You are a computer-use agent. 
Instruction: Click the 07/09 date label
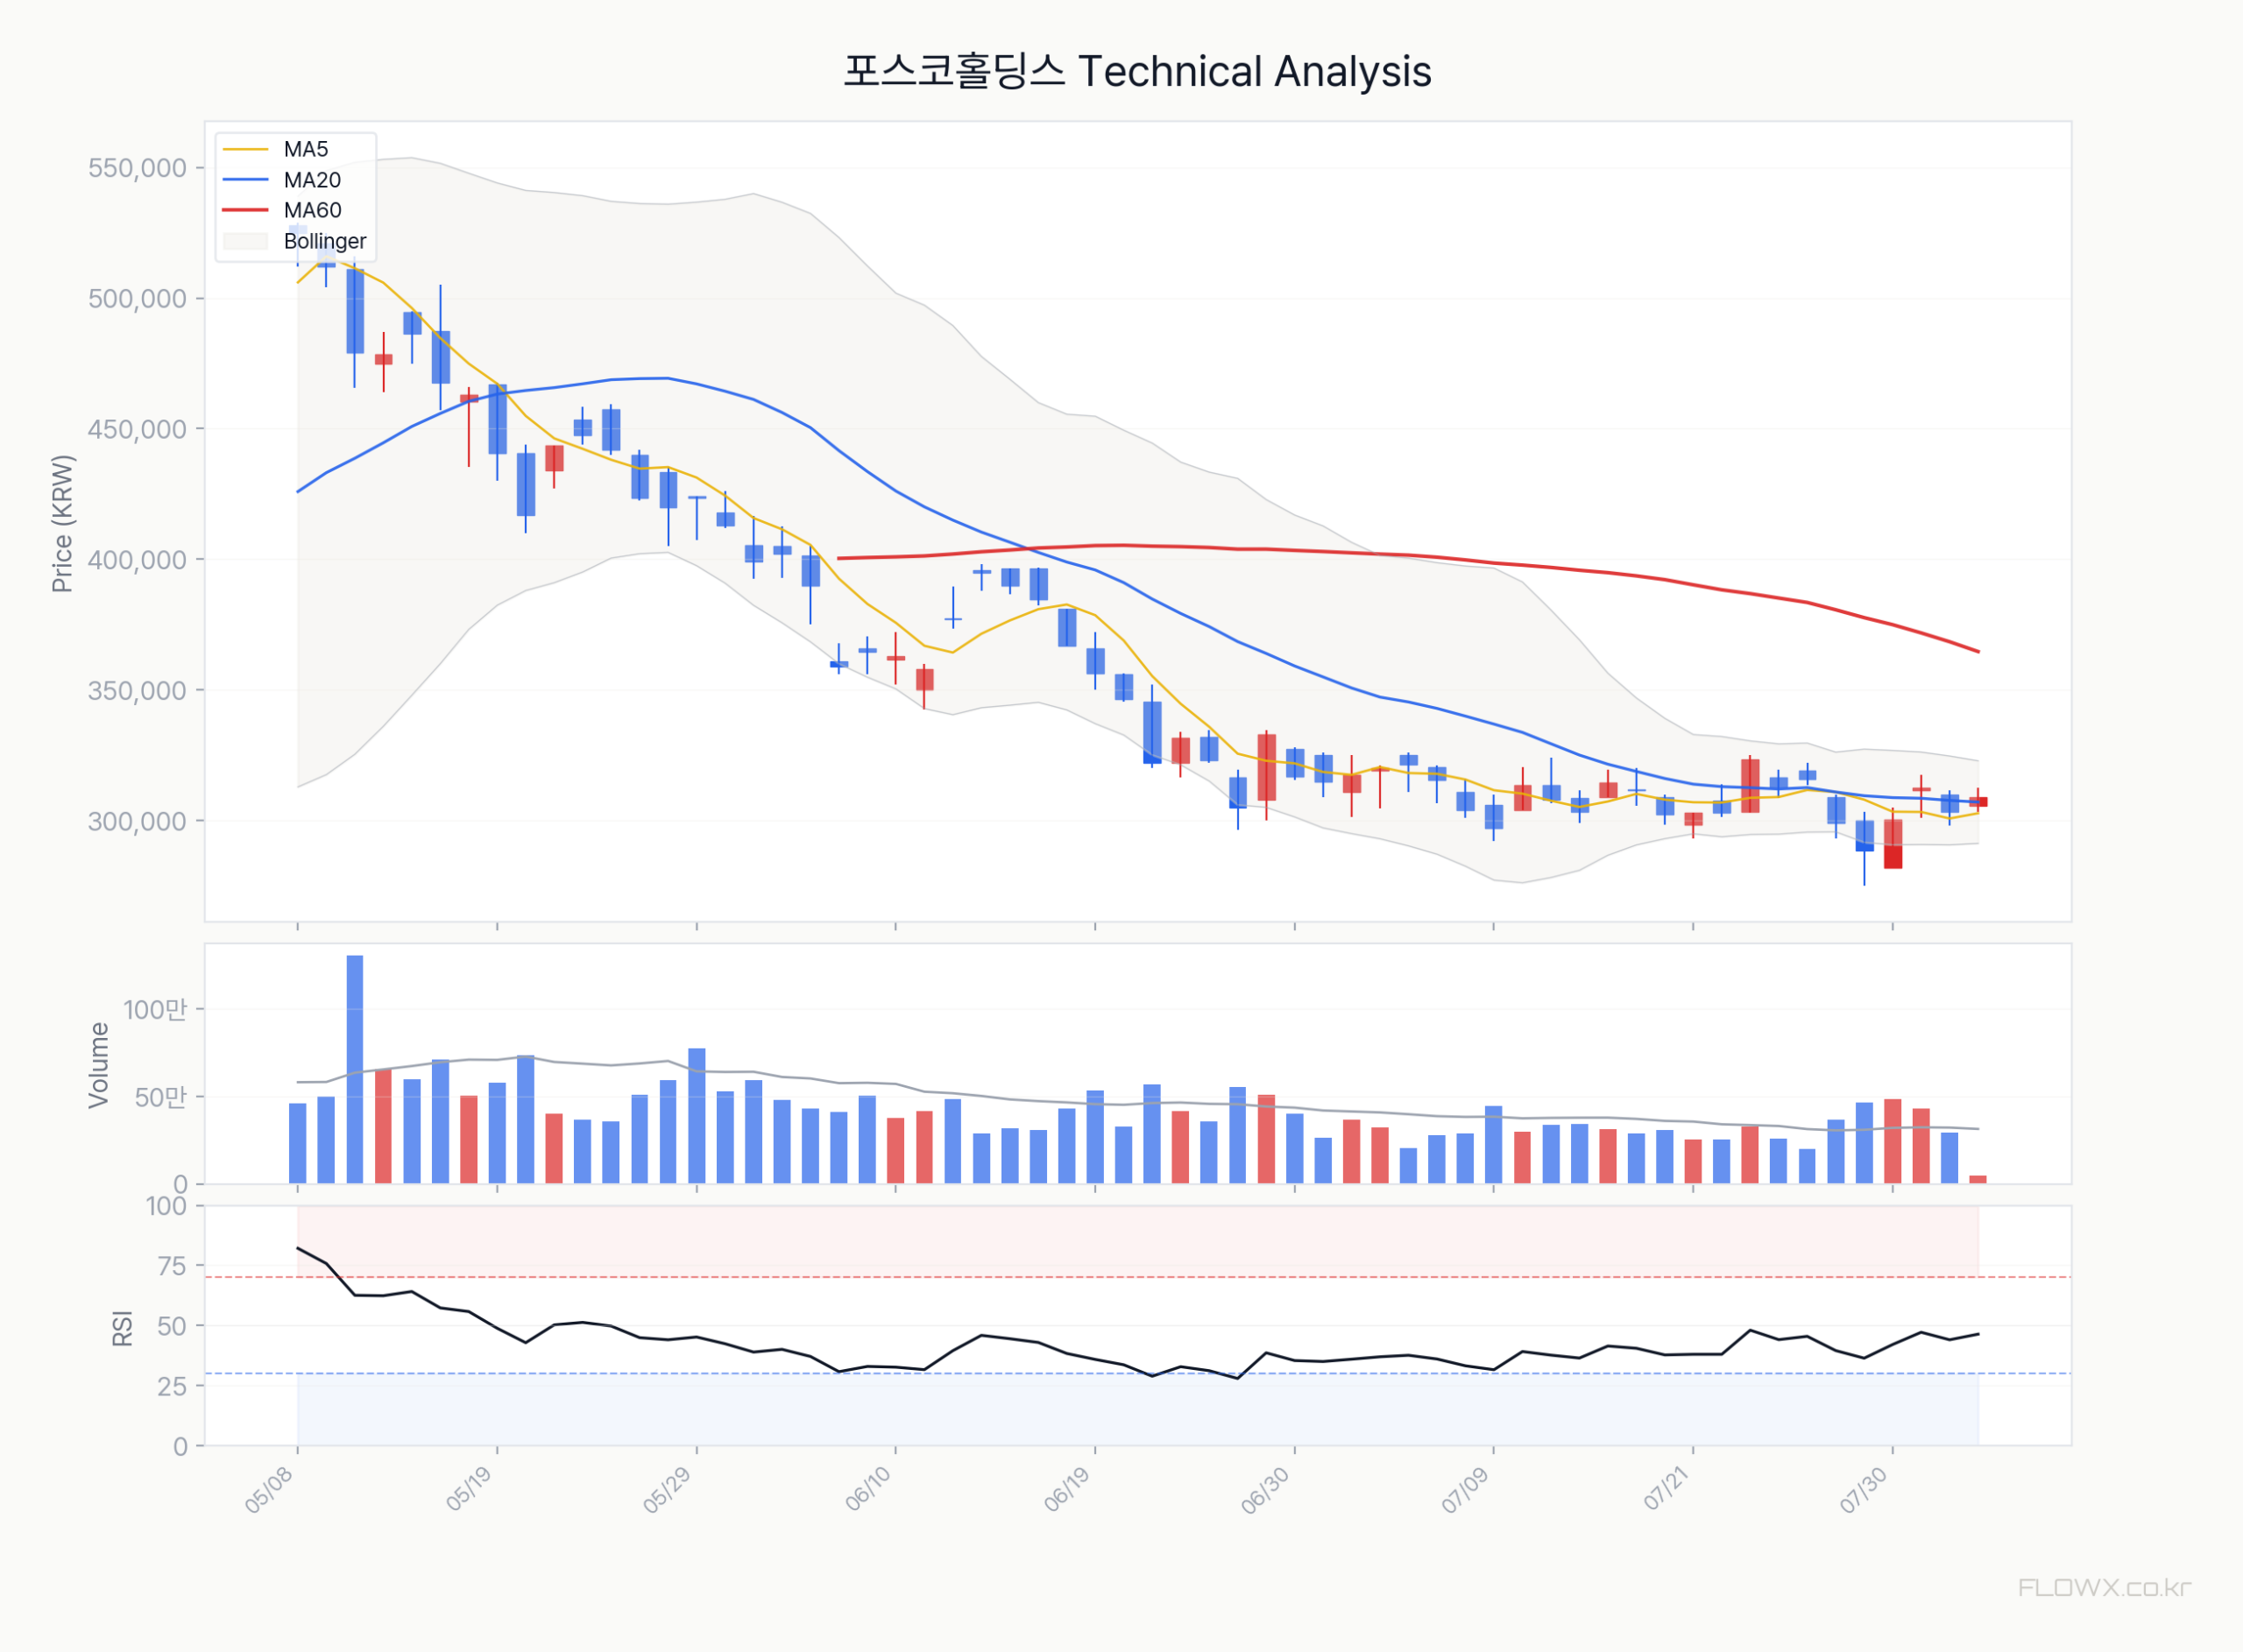click(1466, 1489)
